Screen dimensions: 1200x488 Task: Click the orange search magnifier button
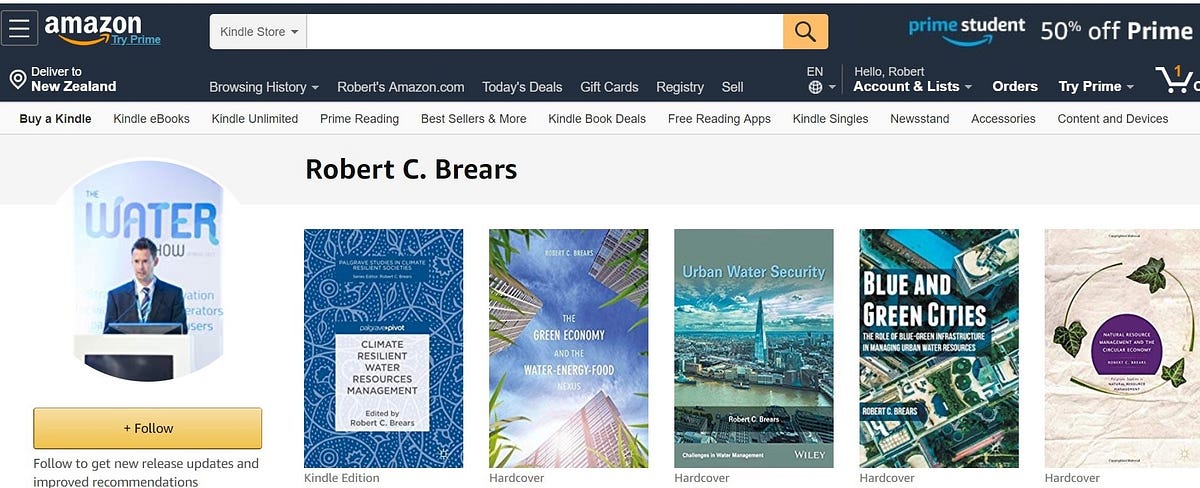tap(805, 31)
